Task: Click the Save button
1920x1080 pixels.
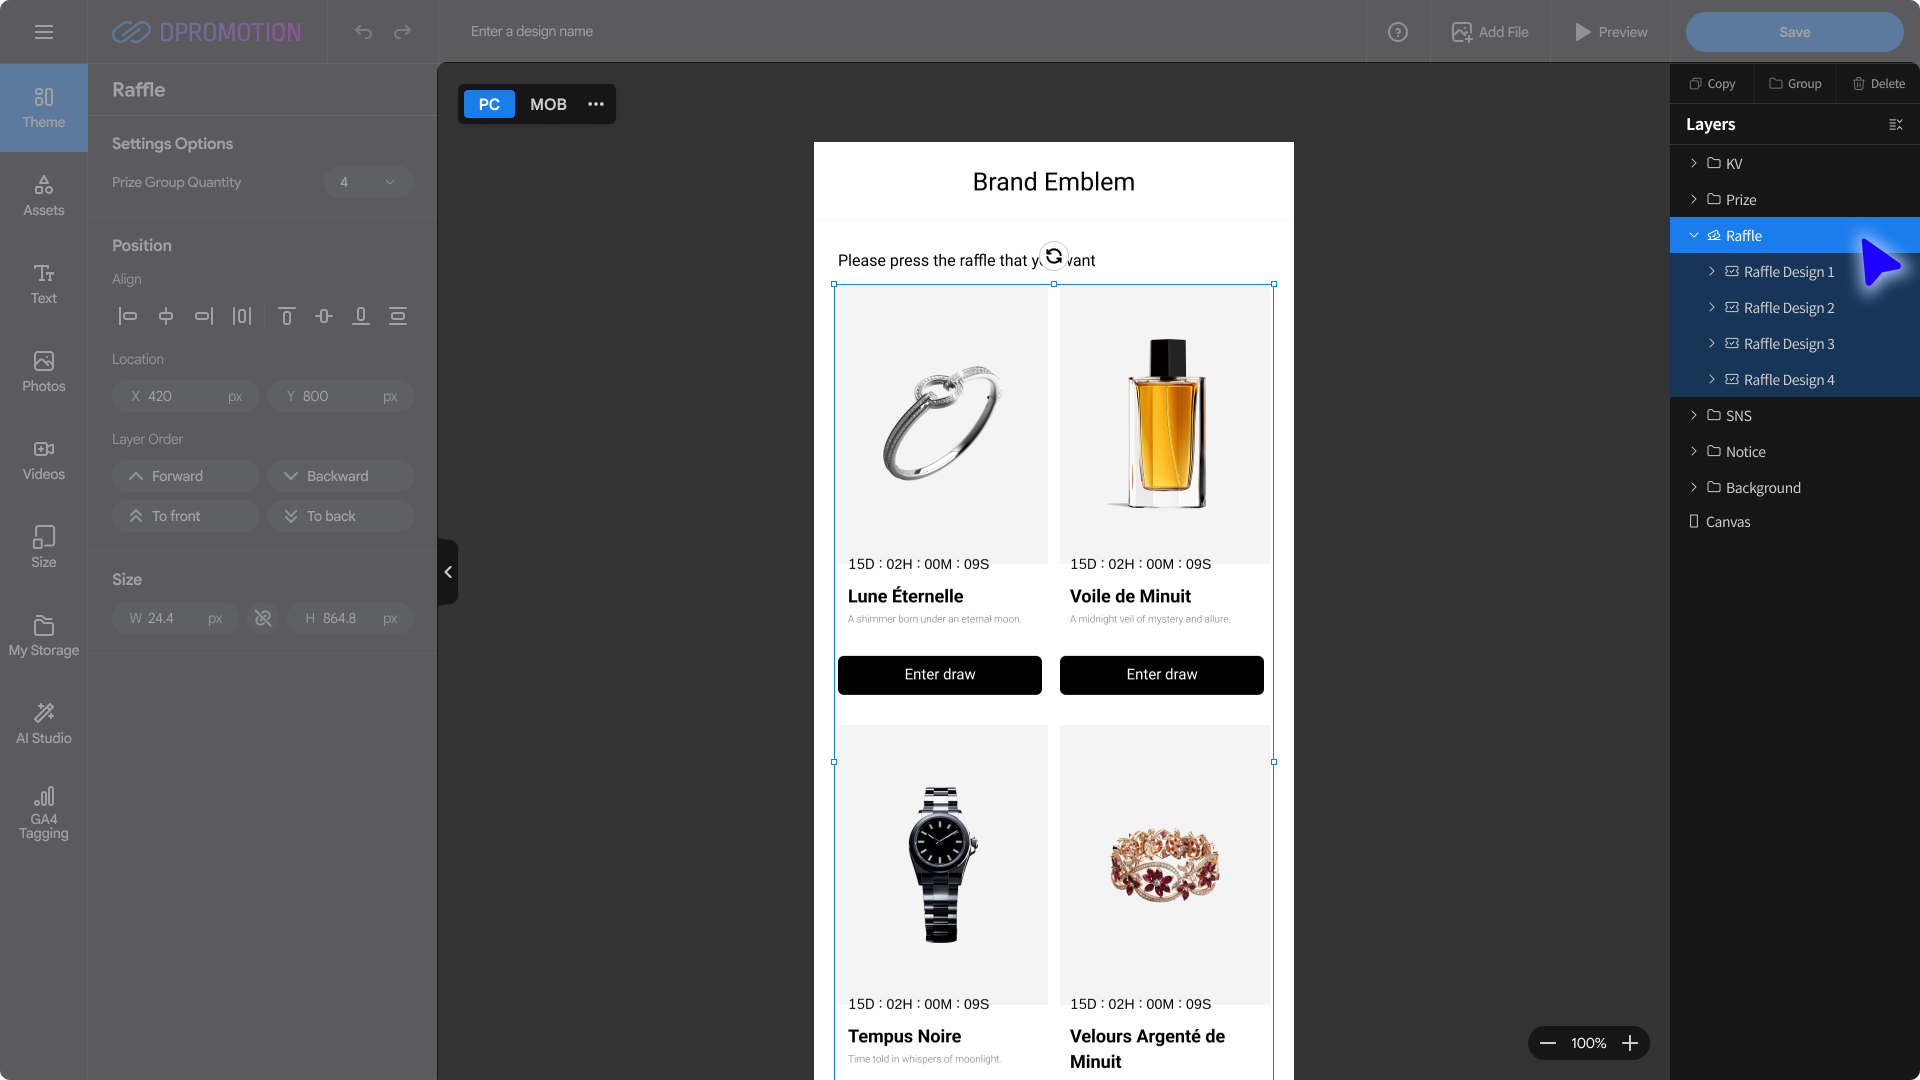Action: pos(1794,32)
